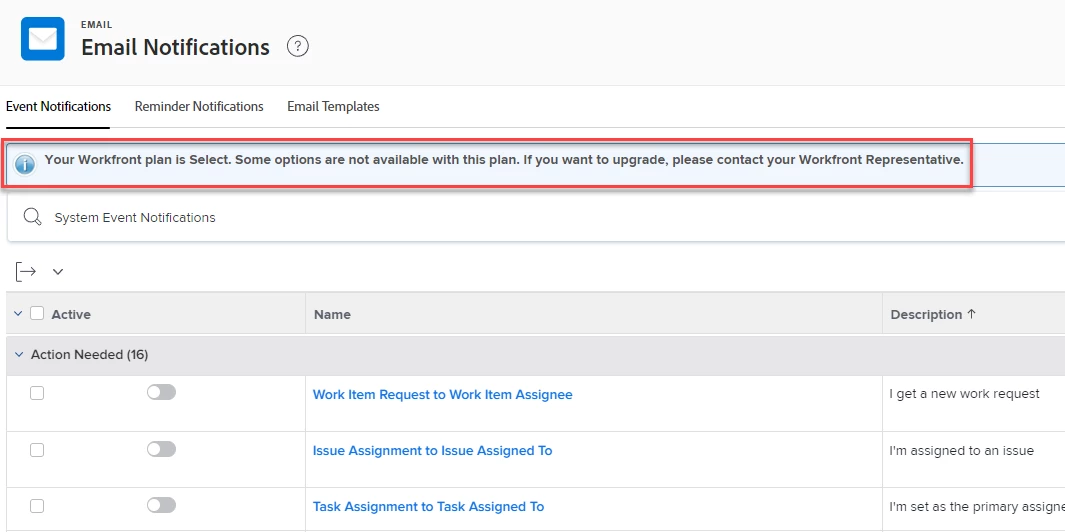Click the 'I'm assigned to an issue' description

(962, 450)
